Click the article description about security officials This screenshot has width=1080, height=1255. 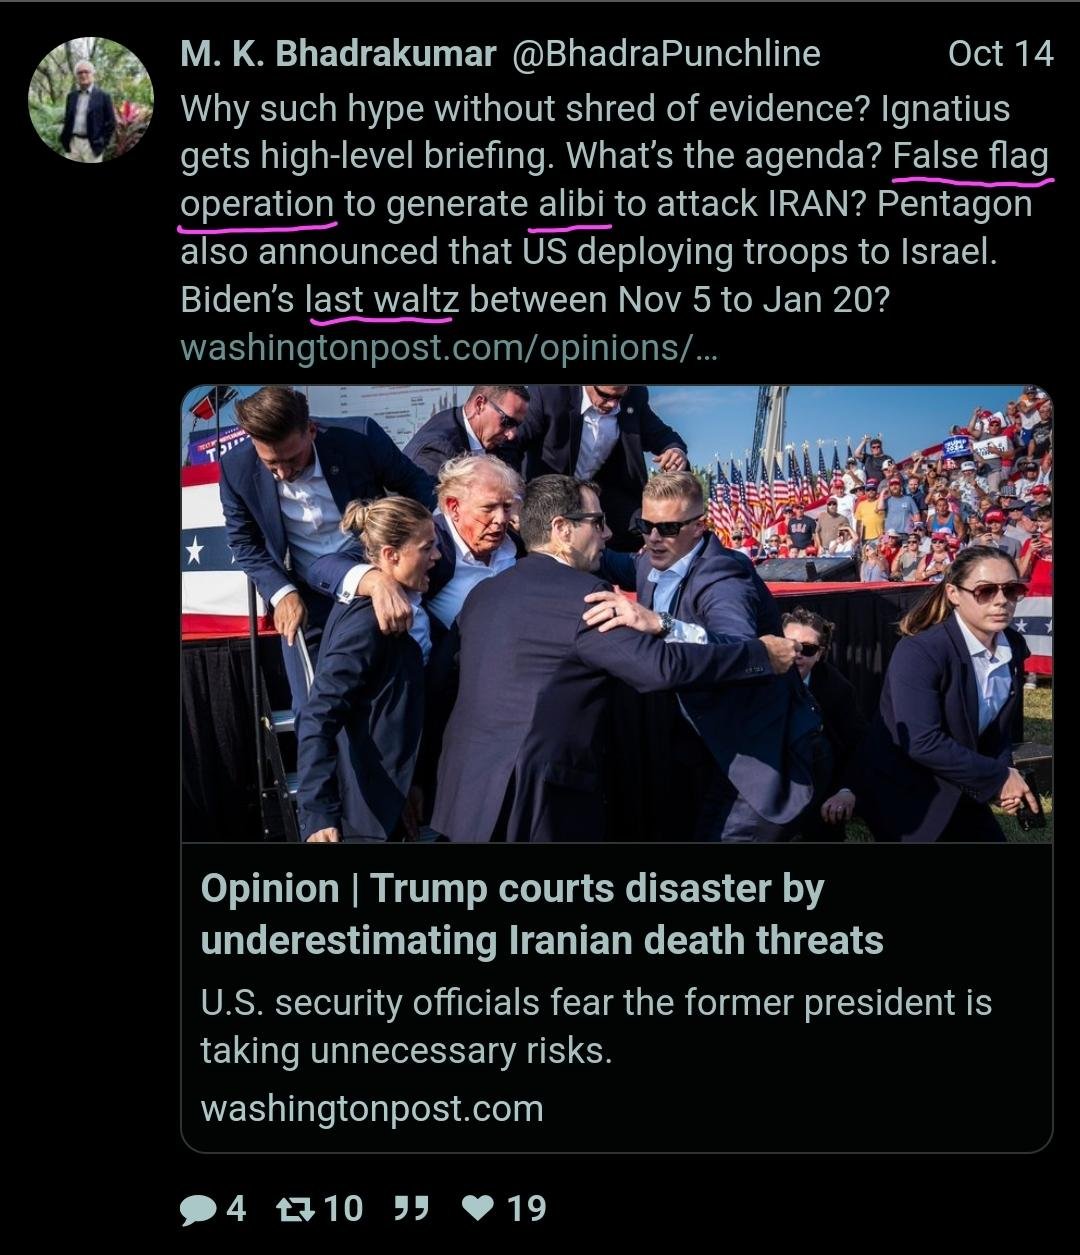click(596, 1026)
